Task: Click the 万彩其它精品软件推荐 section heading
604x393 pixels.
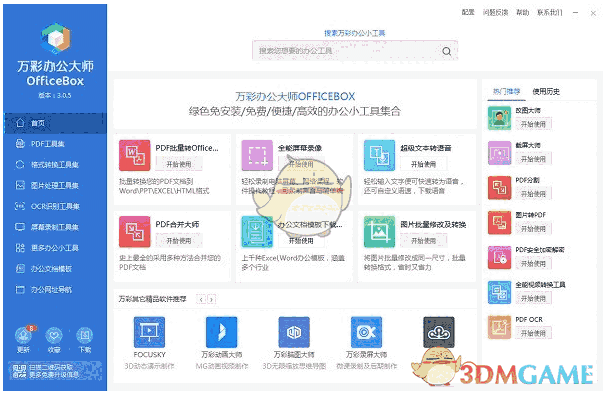Action: point(153,299)
